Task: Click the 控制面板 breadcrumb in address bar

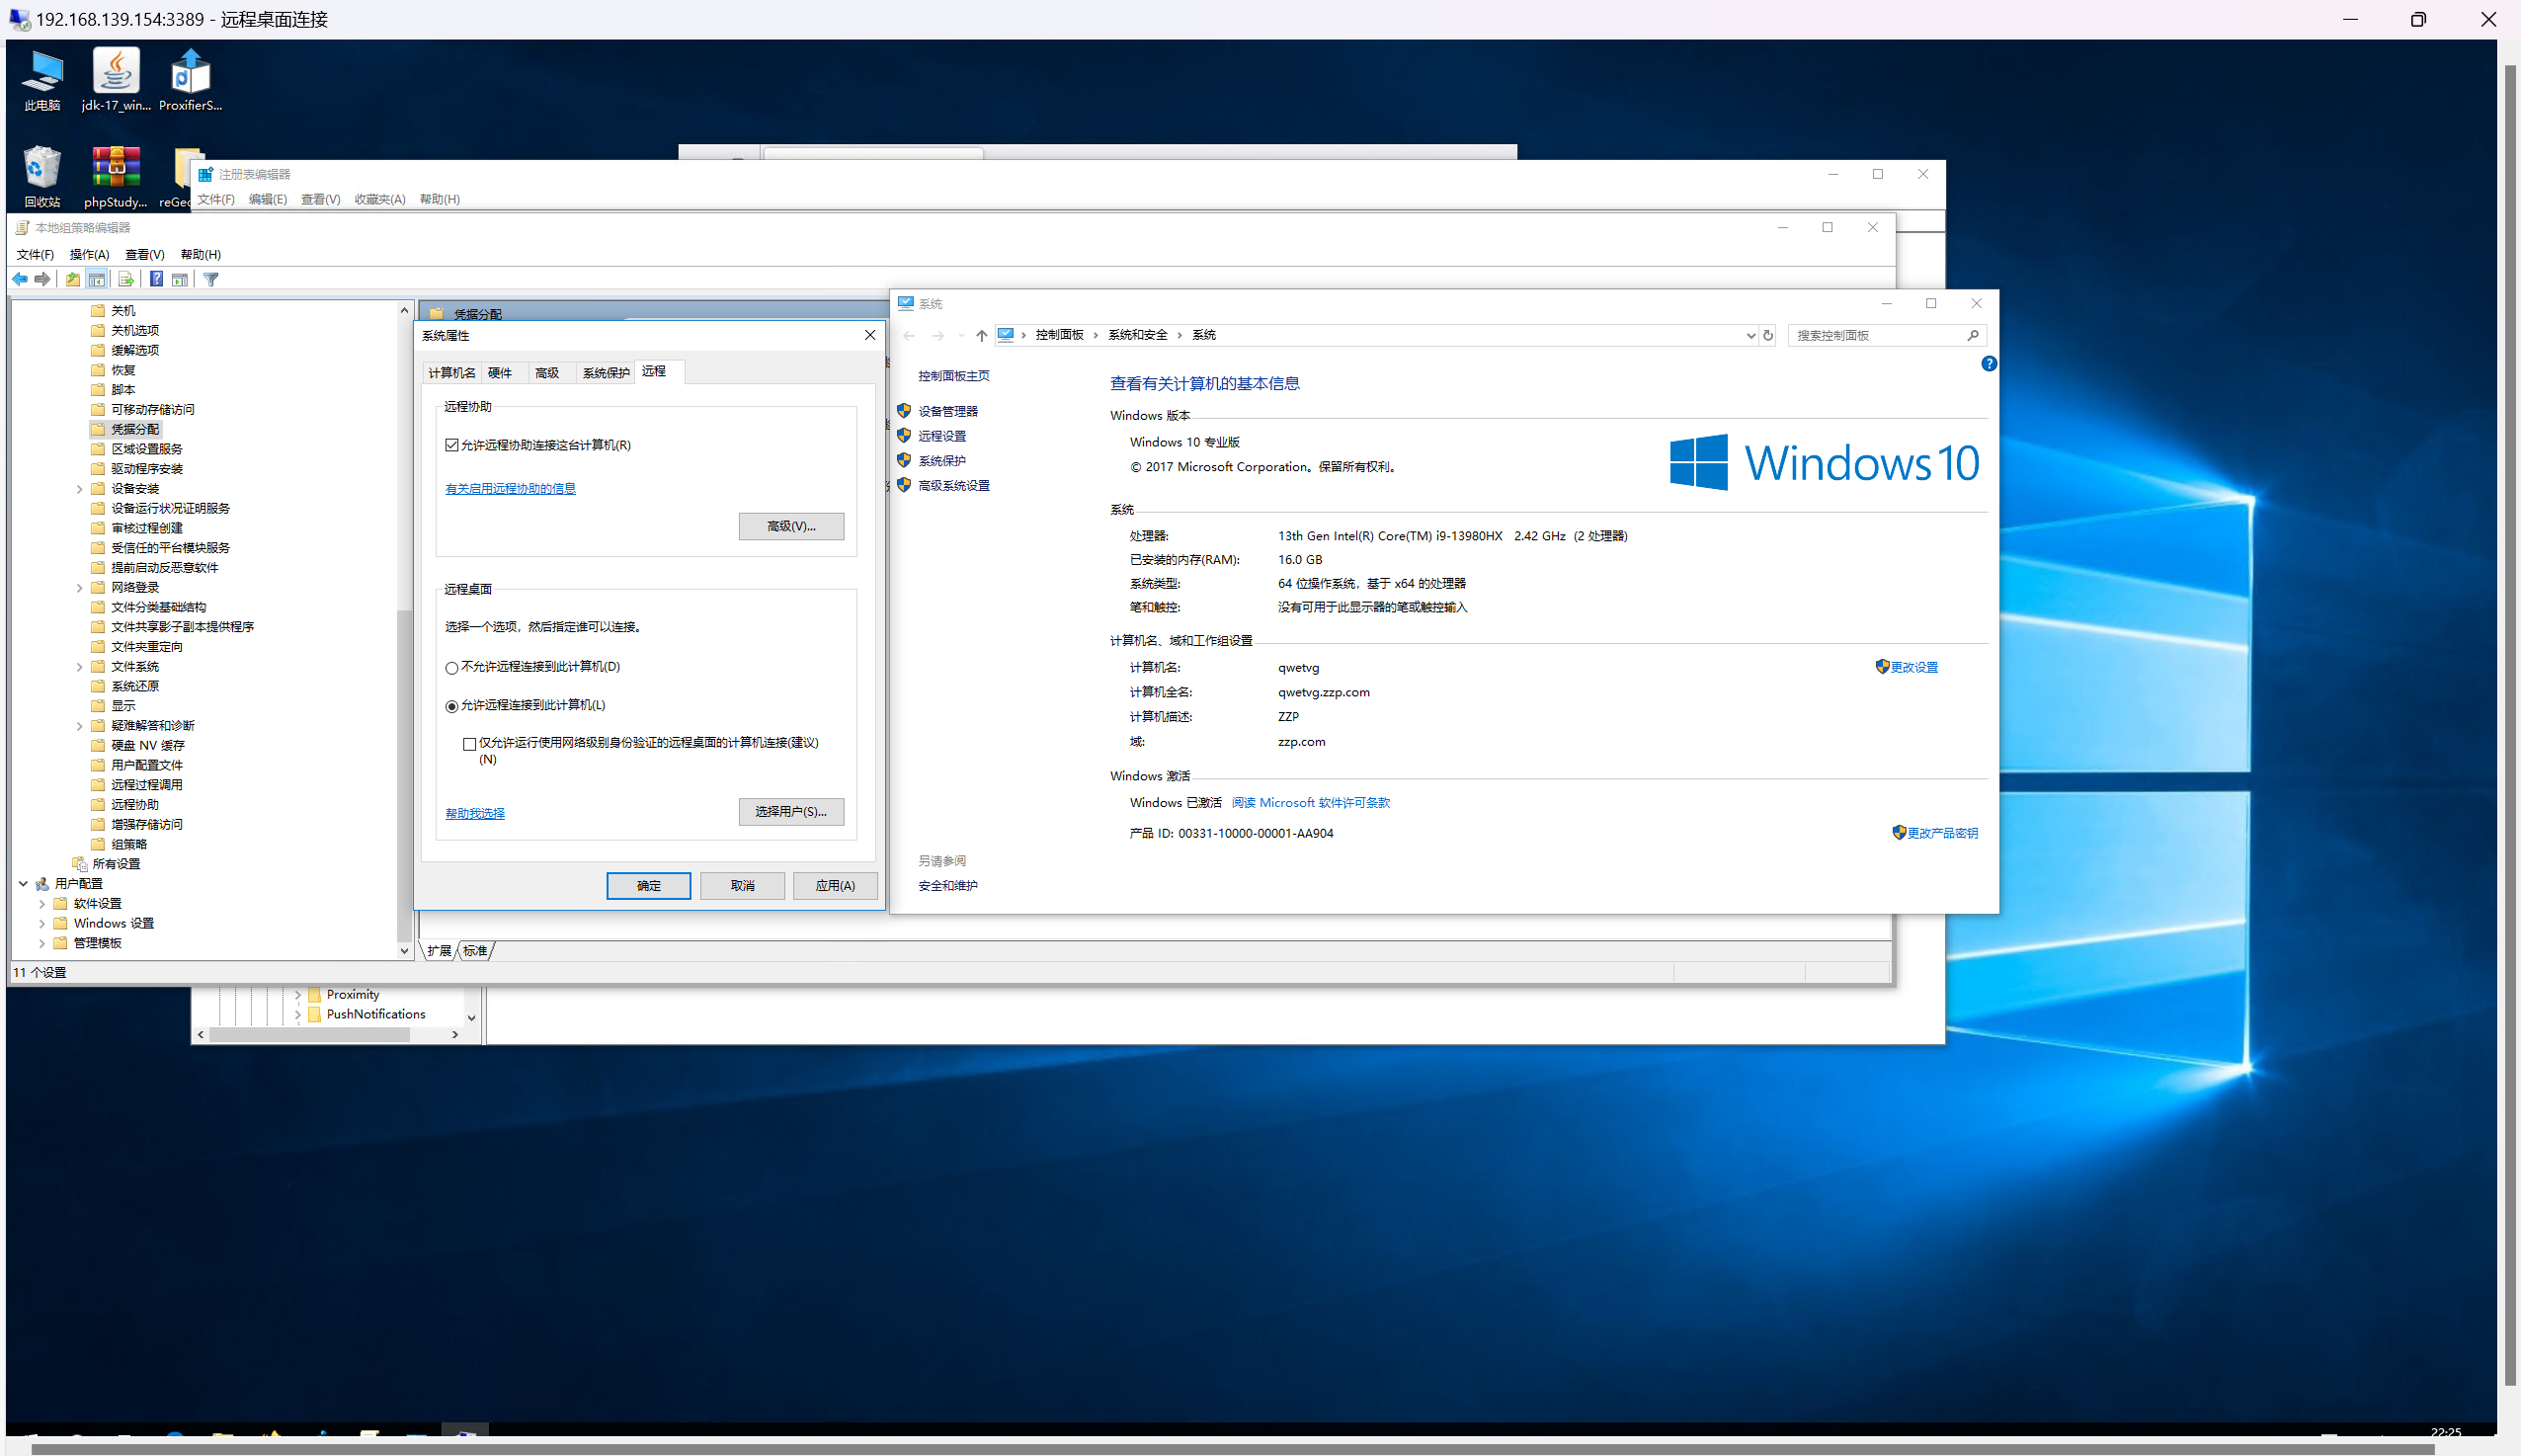Action: pos(1059,335)
